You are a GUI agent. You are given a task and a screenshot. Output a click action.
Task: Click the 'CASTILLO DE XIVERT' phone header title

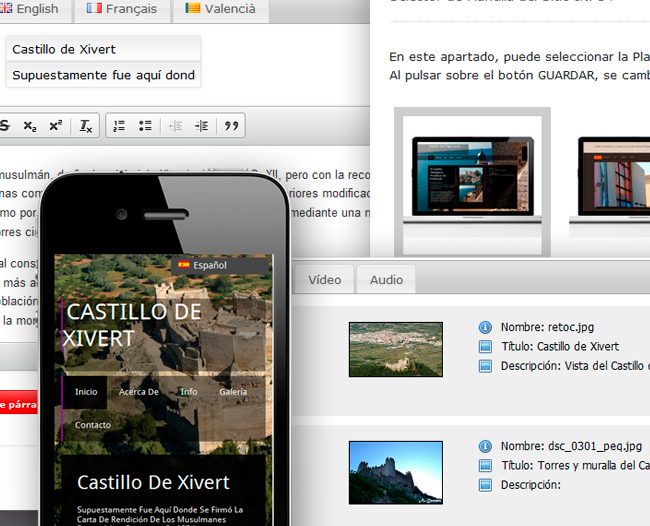coord(133,325)
